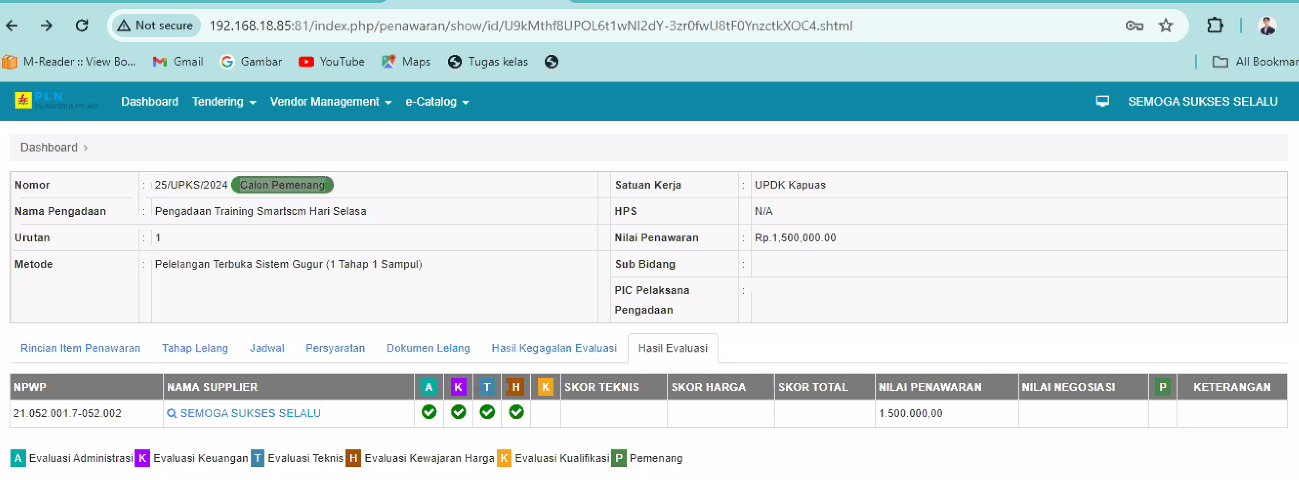Switch to the Rincian Item Penawaran tab
1299x480 pixels.
pos(81,348)
